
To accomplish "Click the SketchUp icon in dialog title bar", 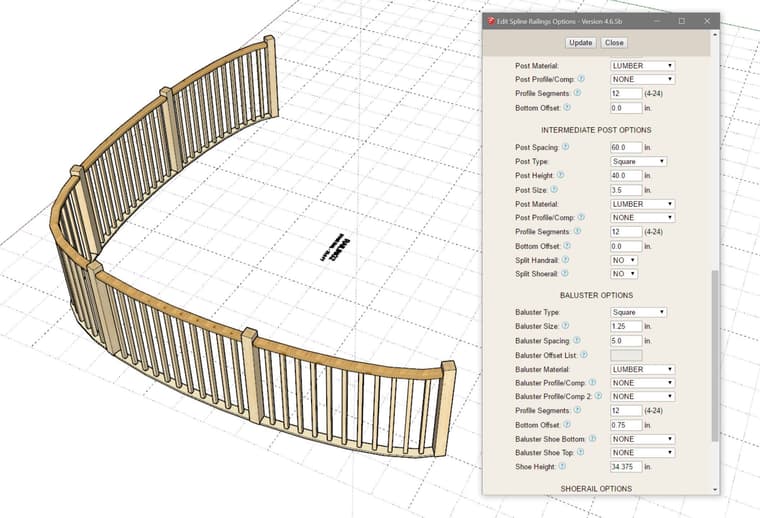I will 491,21.
